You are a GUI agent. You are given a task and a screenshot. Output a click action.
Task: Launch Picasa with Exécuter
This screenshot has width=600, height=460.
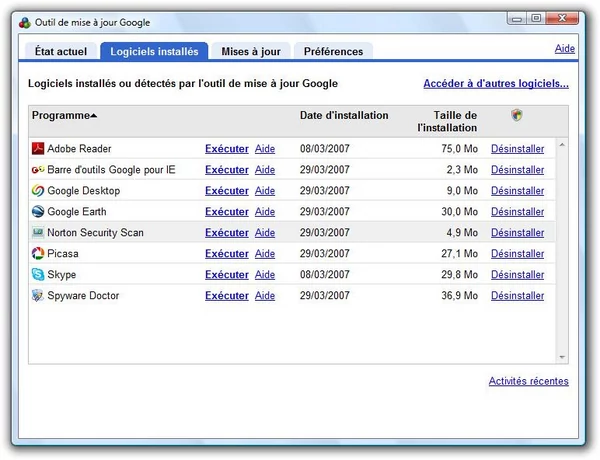227,253
